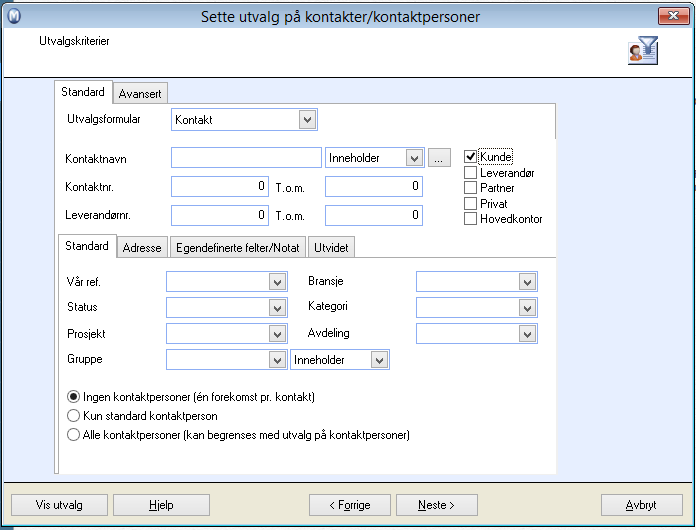This screenshot has height=530, width=696.
Task: Expand the Bransje dropdown
Action: coord(527,283)
